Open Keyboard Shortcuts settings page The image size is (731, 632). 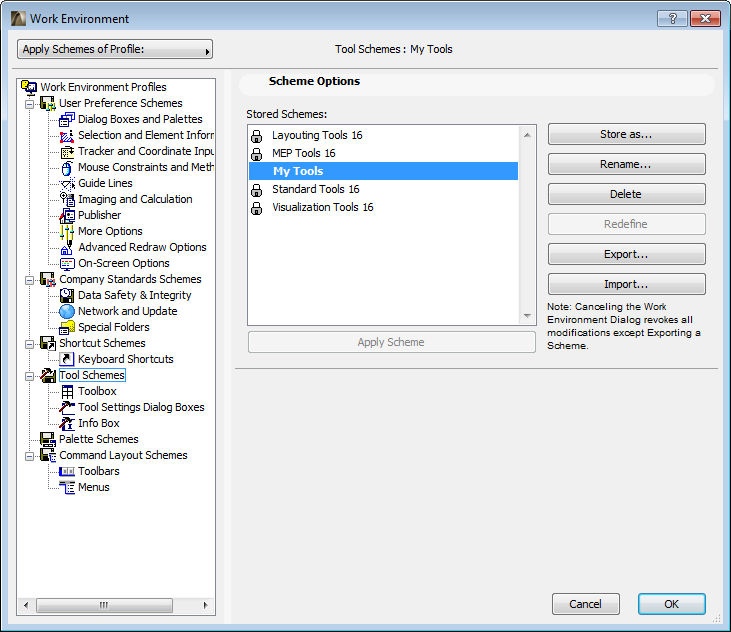click(125, 359)
